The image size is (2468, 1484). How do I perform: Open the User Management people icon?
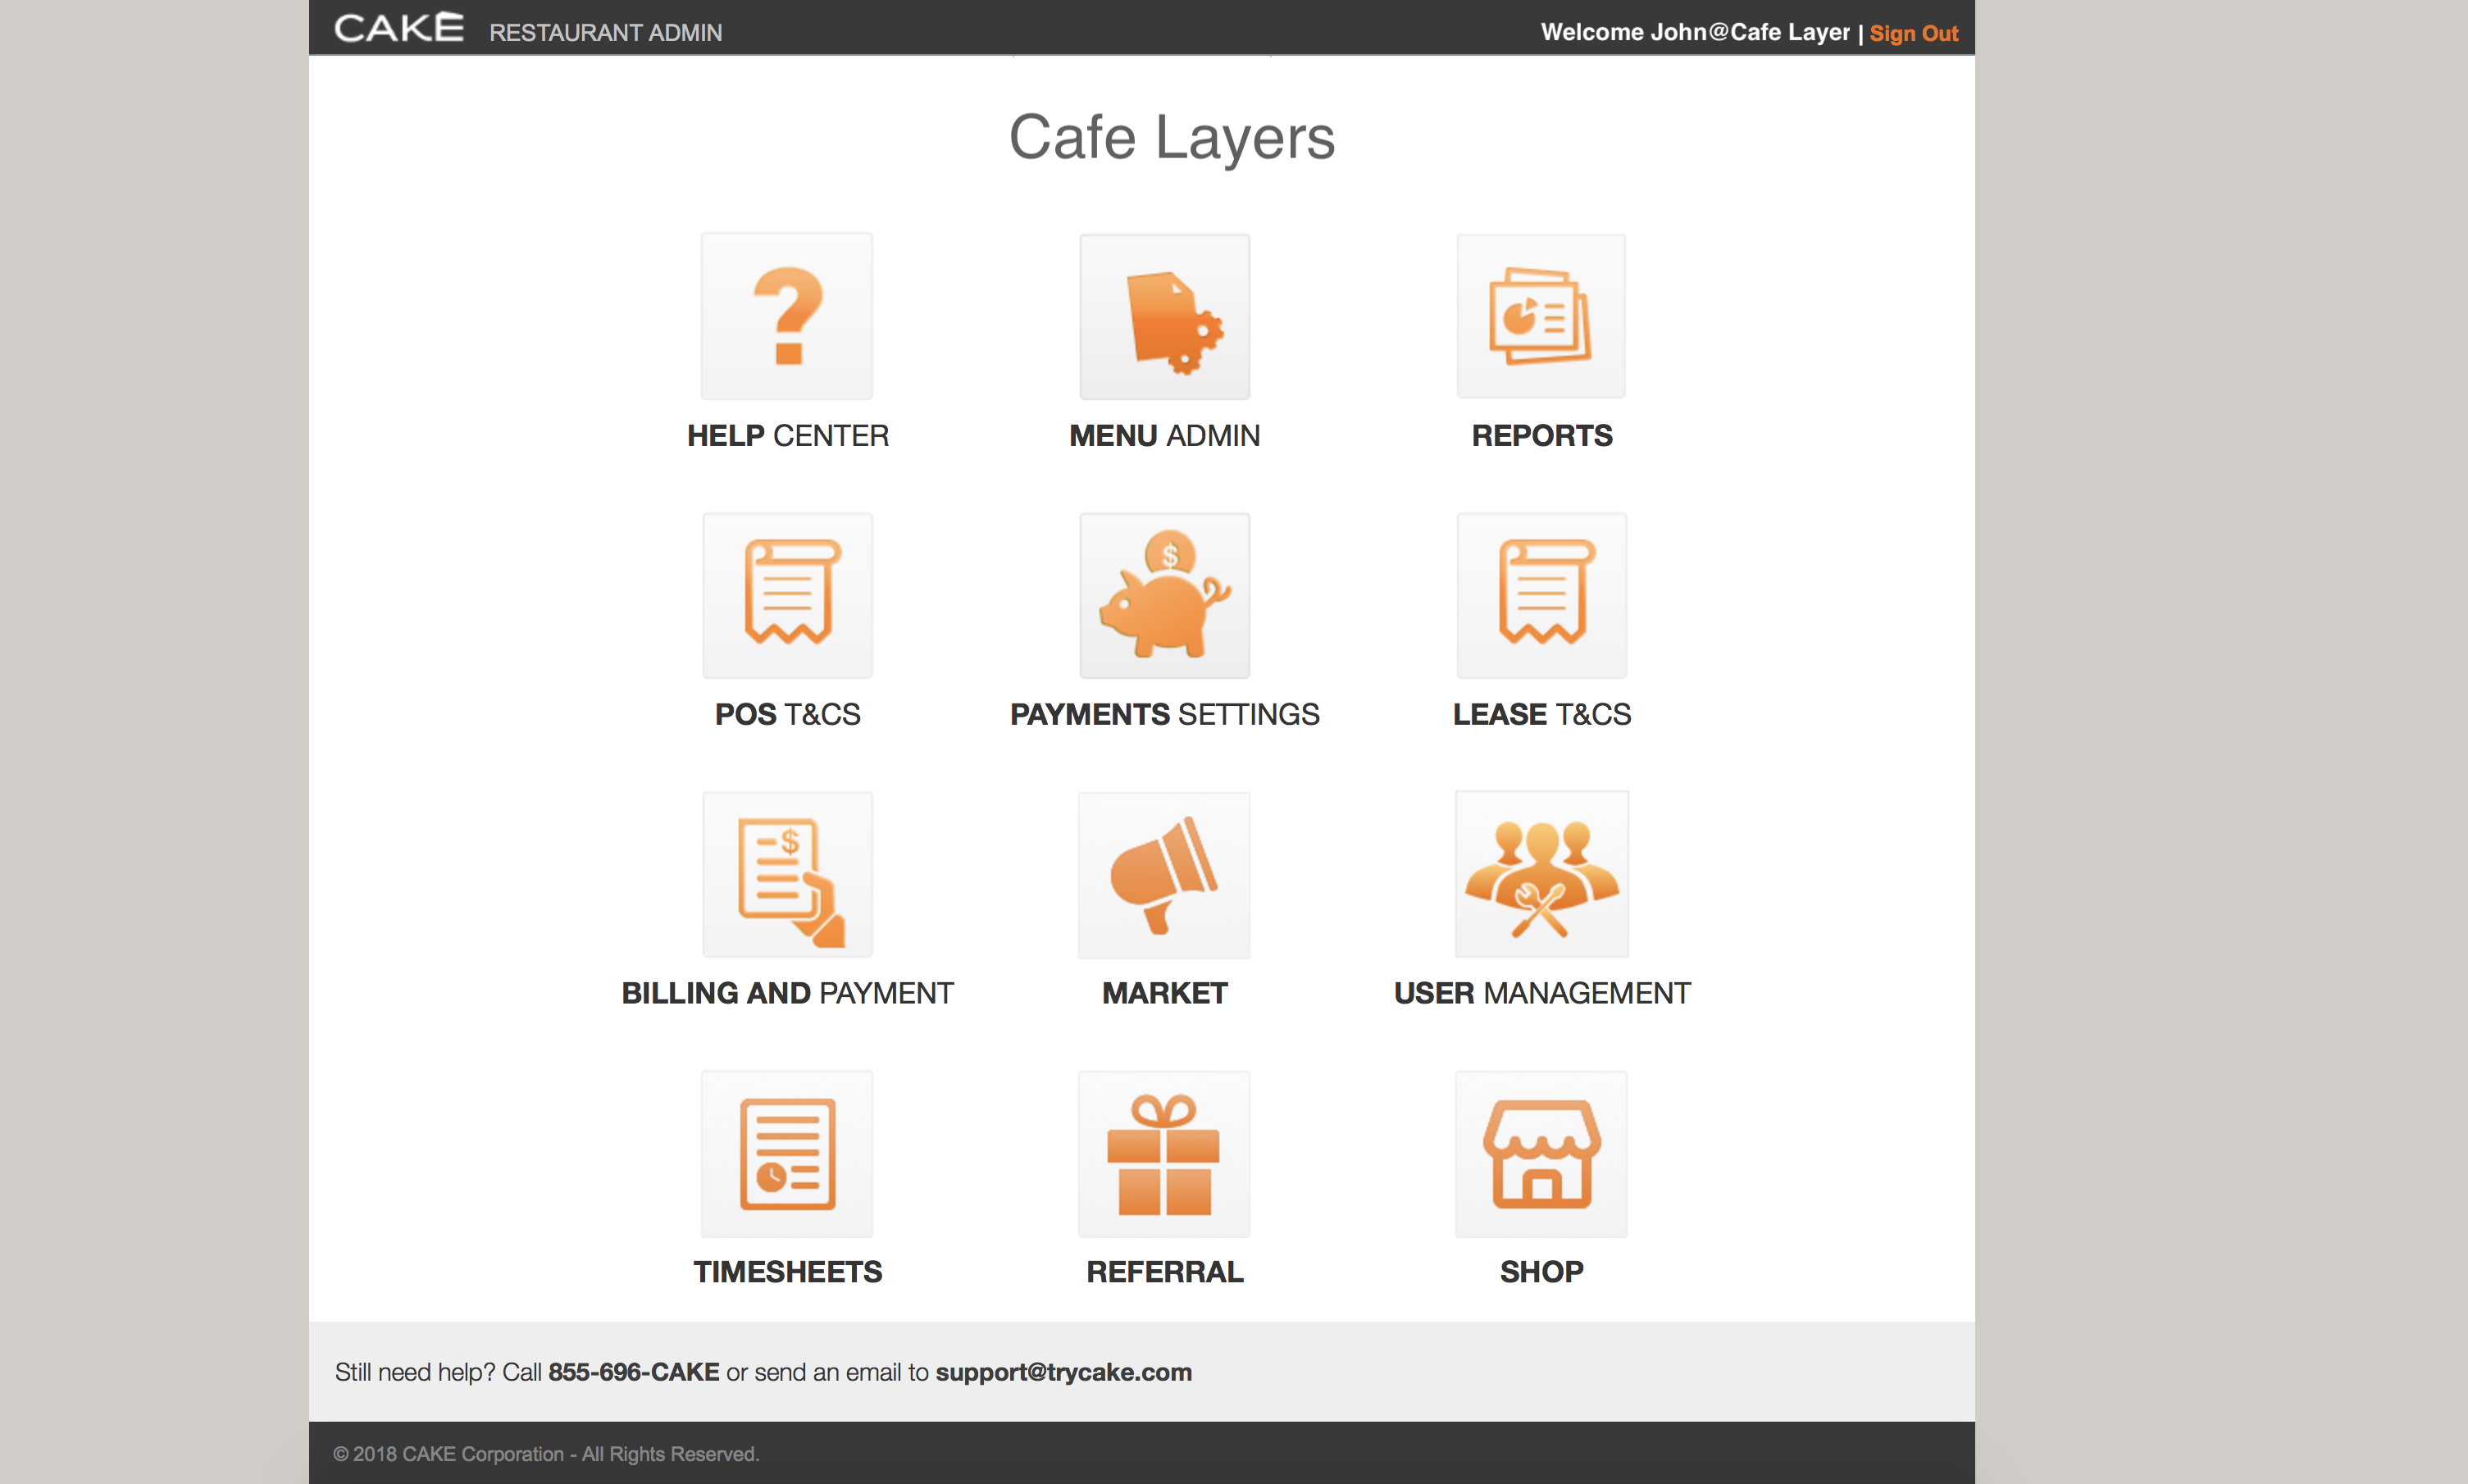[1541, 874]
